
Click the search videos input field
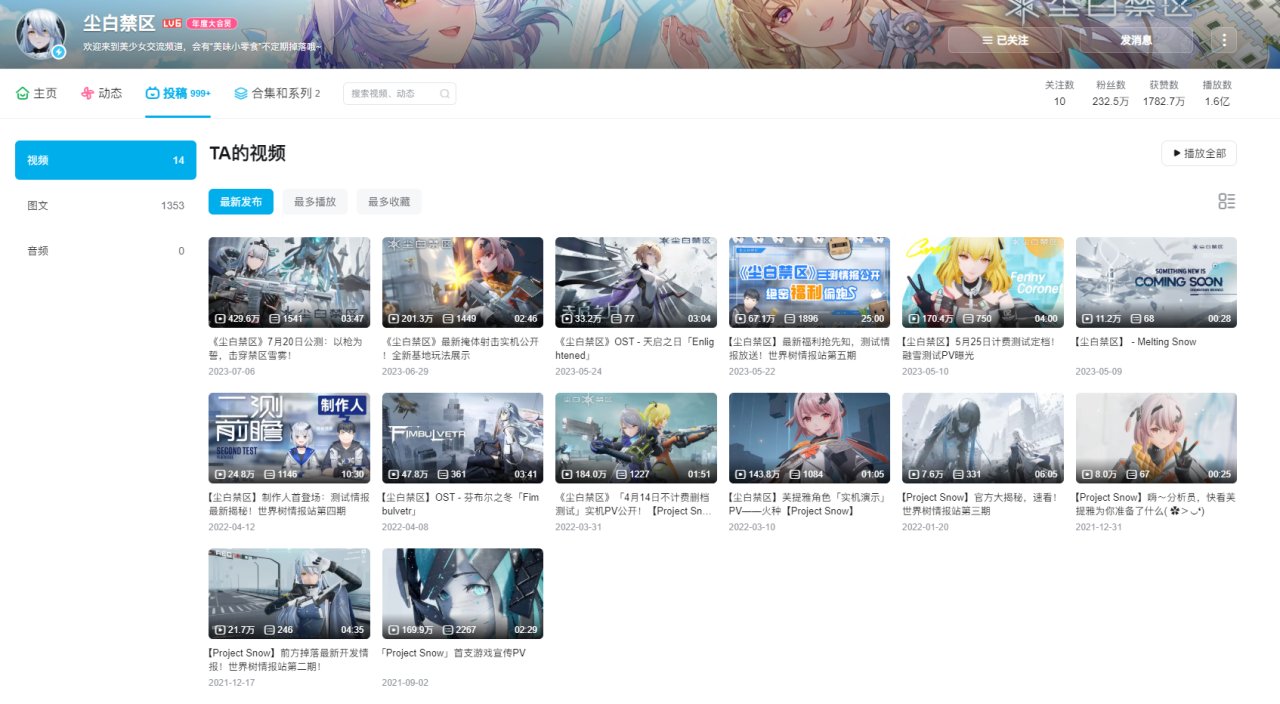(392, 94)
